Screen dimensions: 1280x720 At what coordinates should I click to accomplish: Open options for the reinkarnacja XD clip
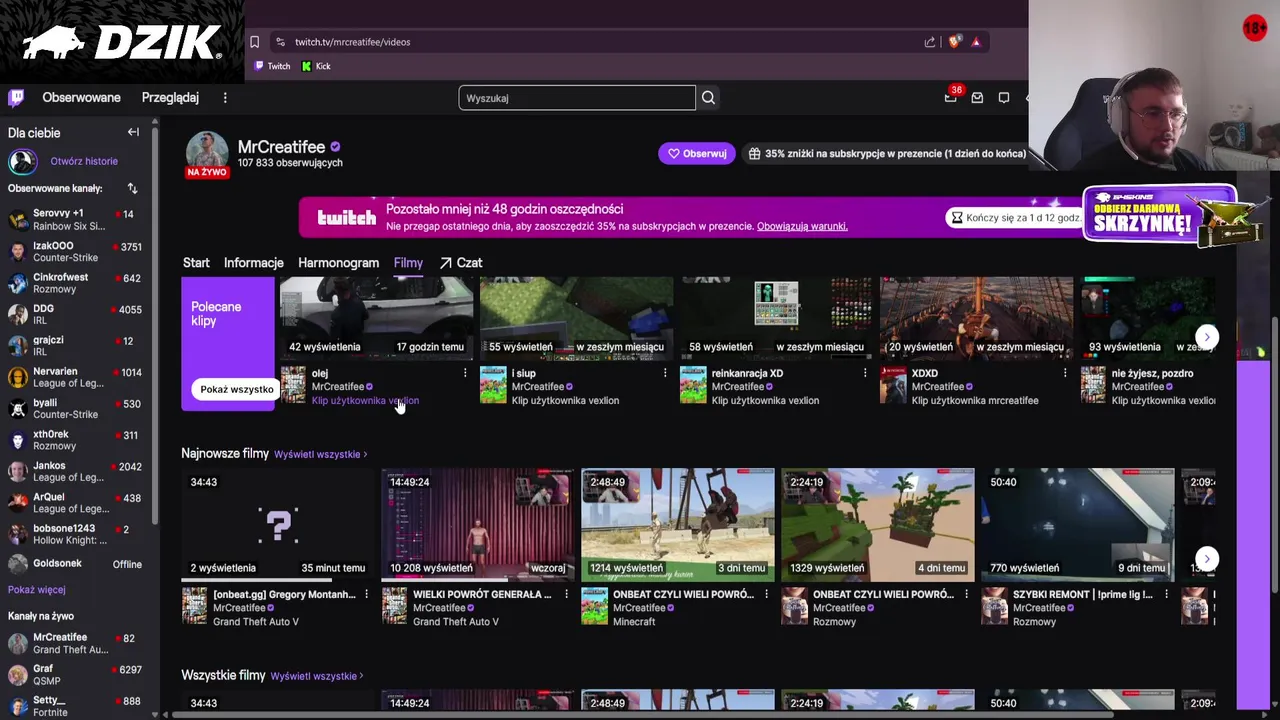865,373
